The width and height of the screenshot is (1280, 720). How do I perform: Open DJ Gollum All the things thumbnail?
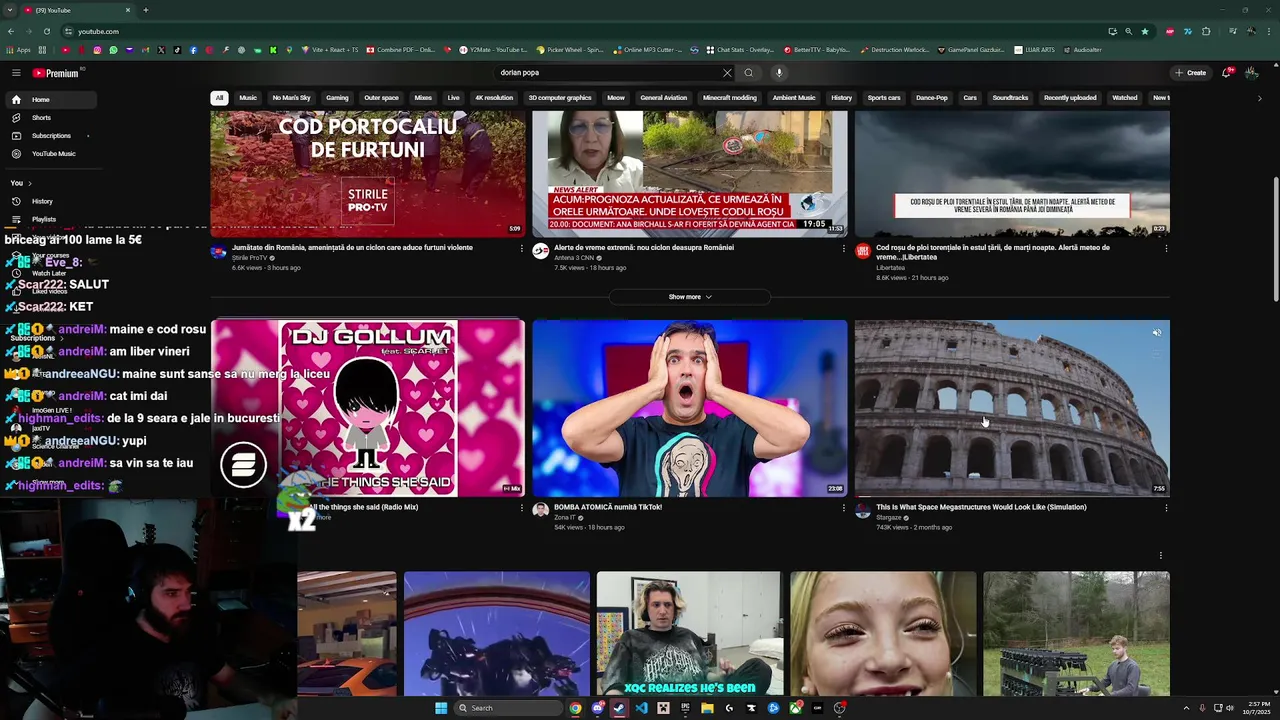pyautogui.click(x=367, y=408)
